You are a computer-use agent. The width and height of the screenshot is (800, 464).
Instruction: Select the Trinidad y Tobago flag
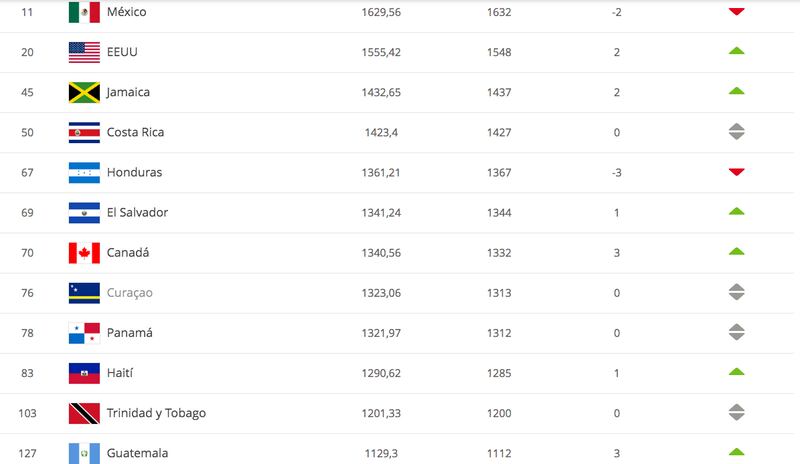84,413
